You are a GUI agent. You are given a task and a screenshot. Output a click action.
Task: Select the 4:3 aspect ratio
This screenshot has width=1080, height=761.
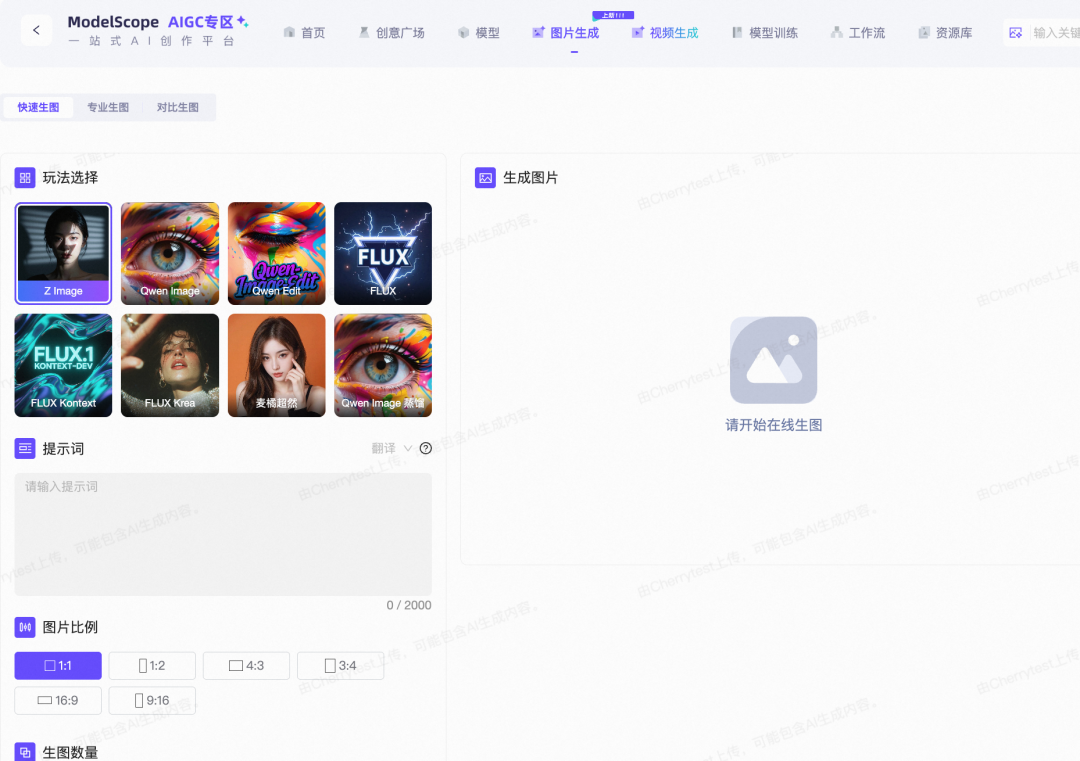click(x=246, y=665)
